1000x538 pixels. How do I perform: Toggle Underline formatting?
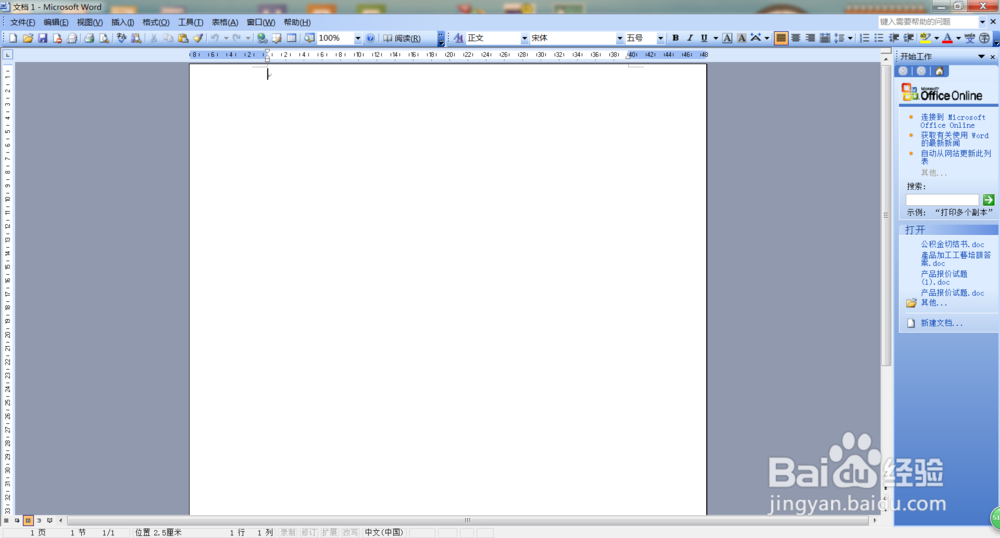[x=704, y=38]
